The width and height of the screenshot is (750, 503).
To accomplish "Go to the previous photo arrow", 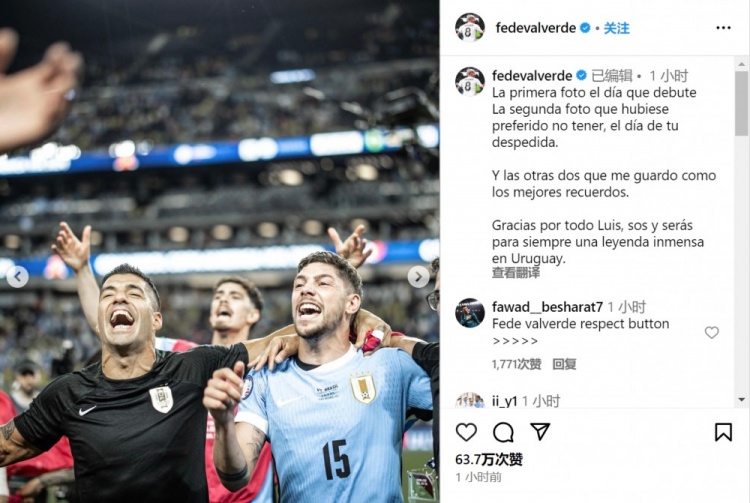I will pos(18,276).
